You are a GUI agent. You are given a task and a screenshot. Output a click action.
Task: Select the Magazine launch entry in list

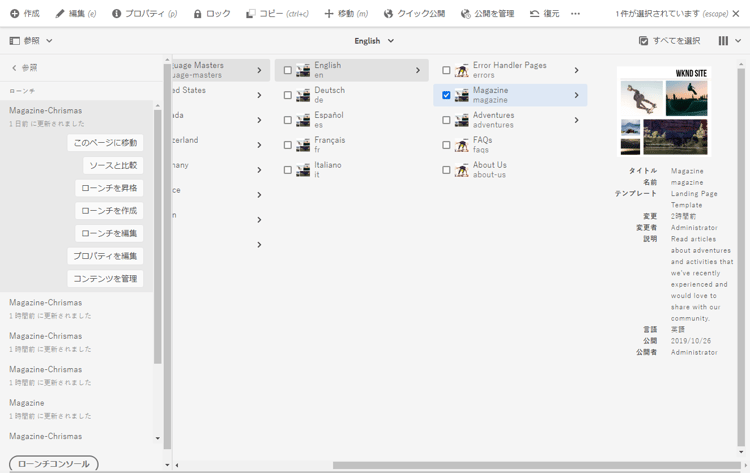77,409
